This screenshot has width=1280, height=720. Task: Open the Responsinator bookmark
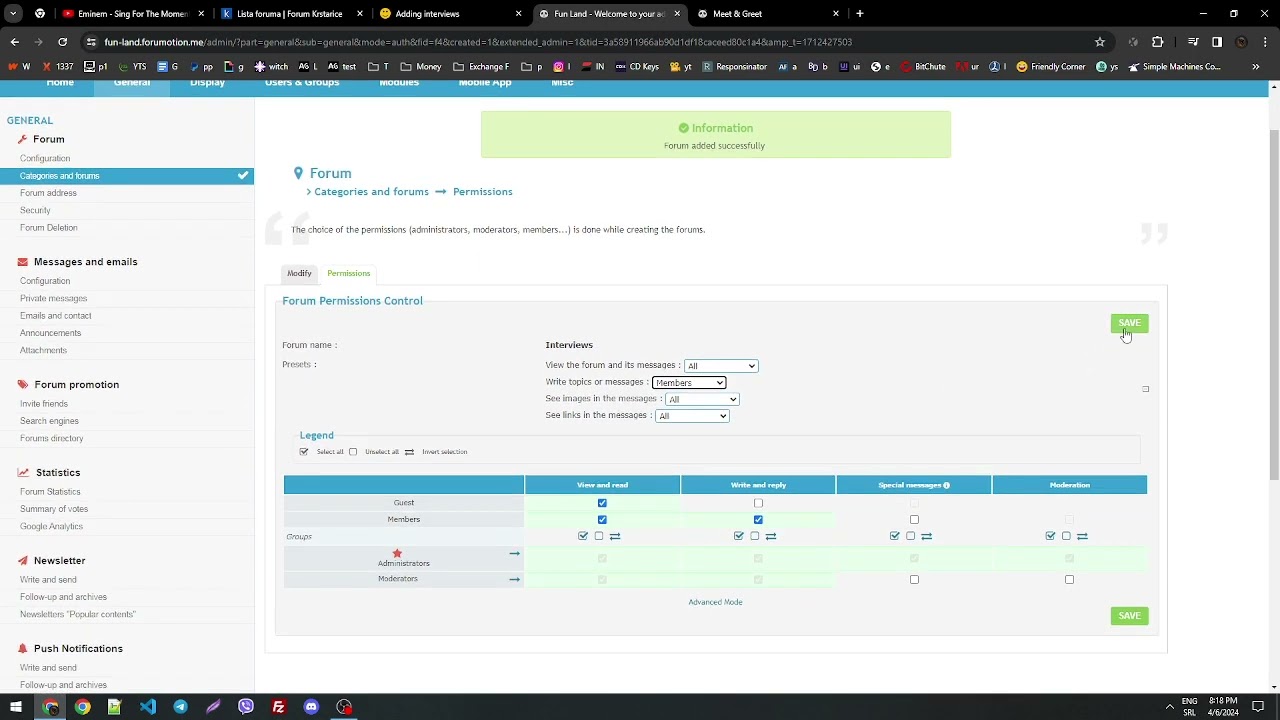734,67
